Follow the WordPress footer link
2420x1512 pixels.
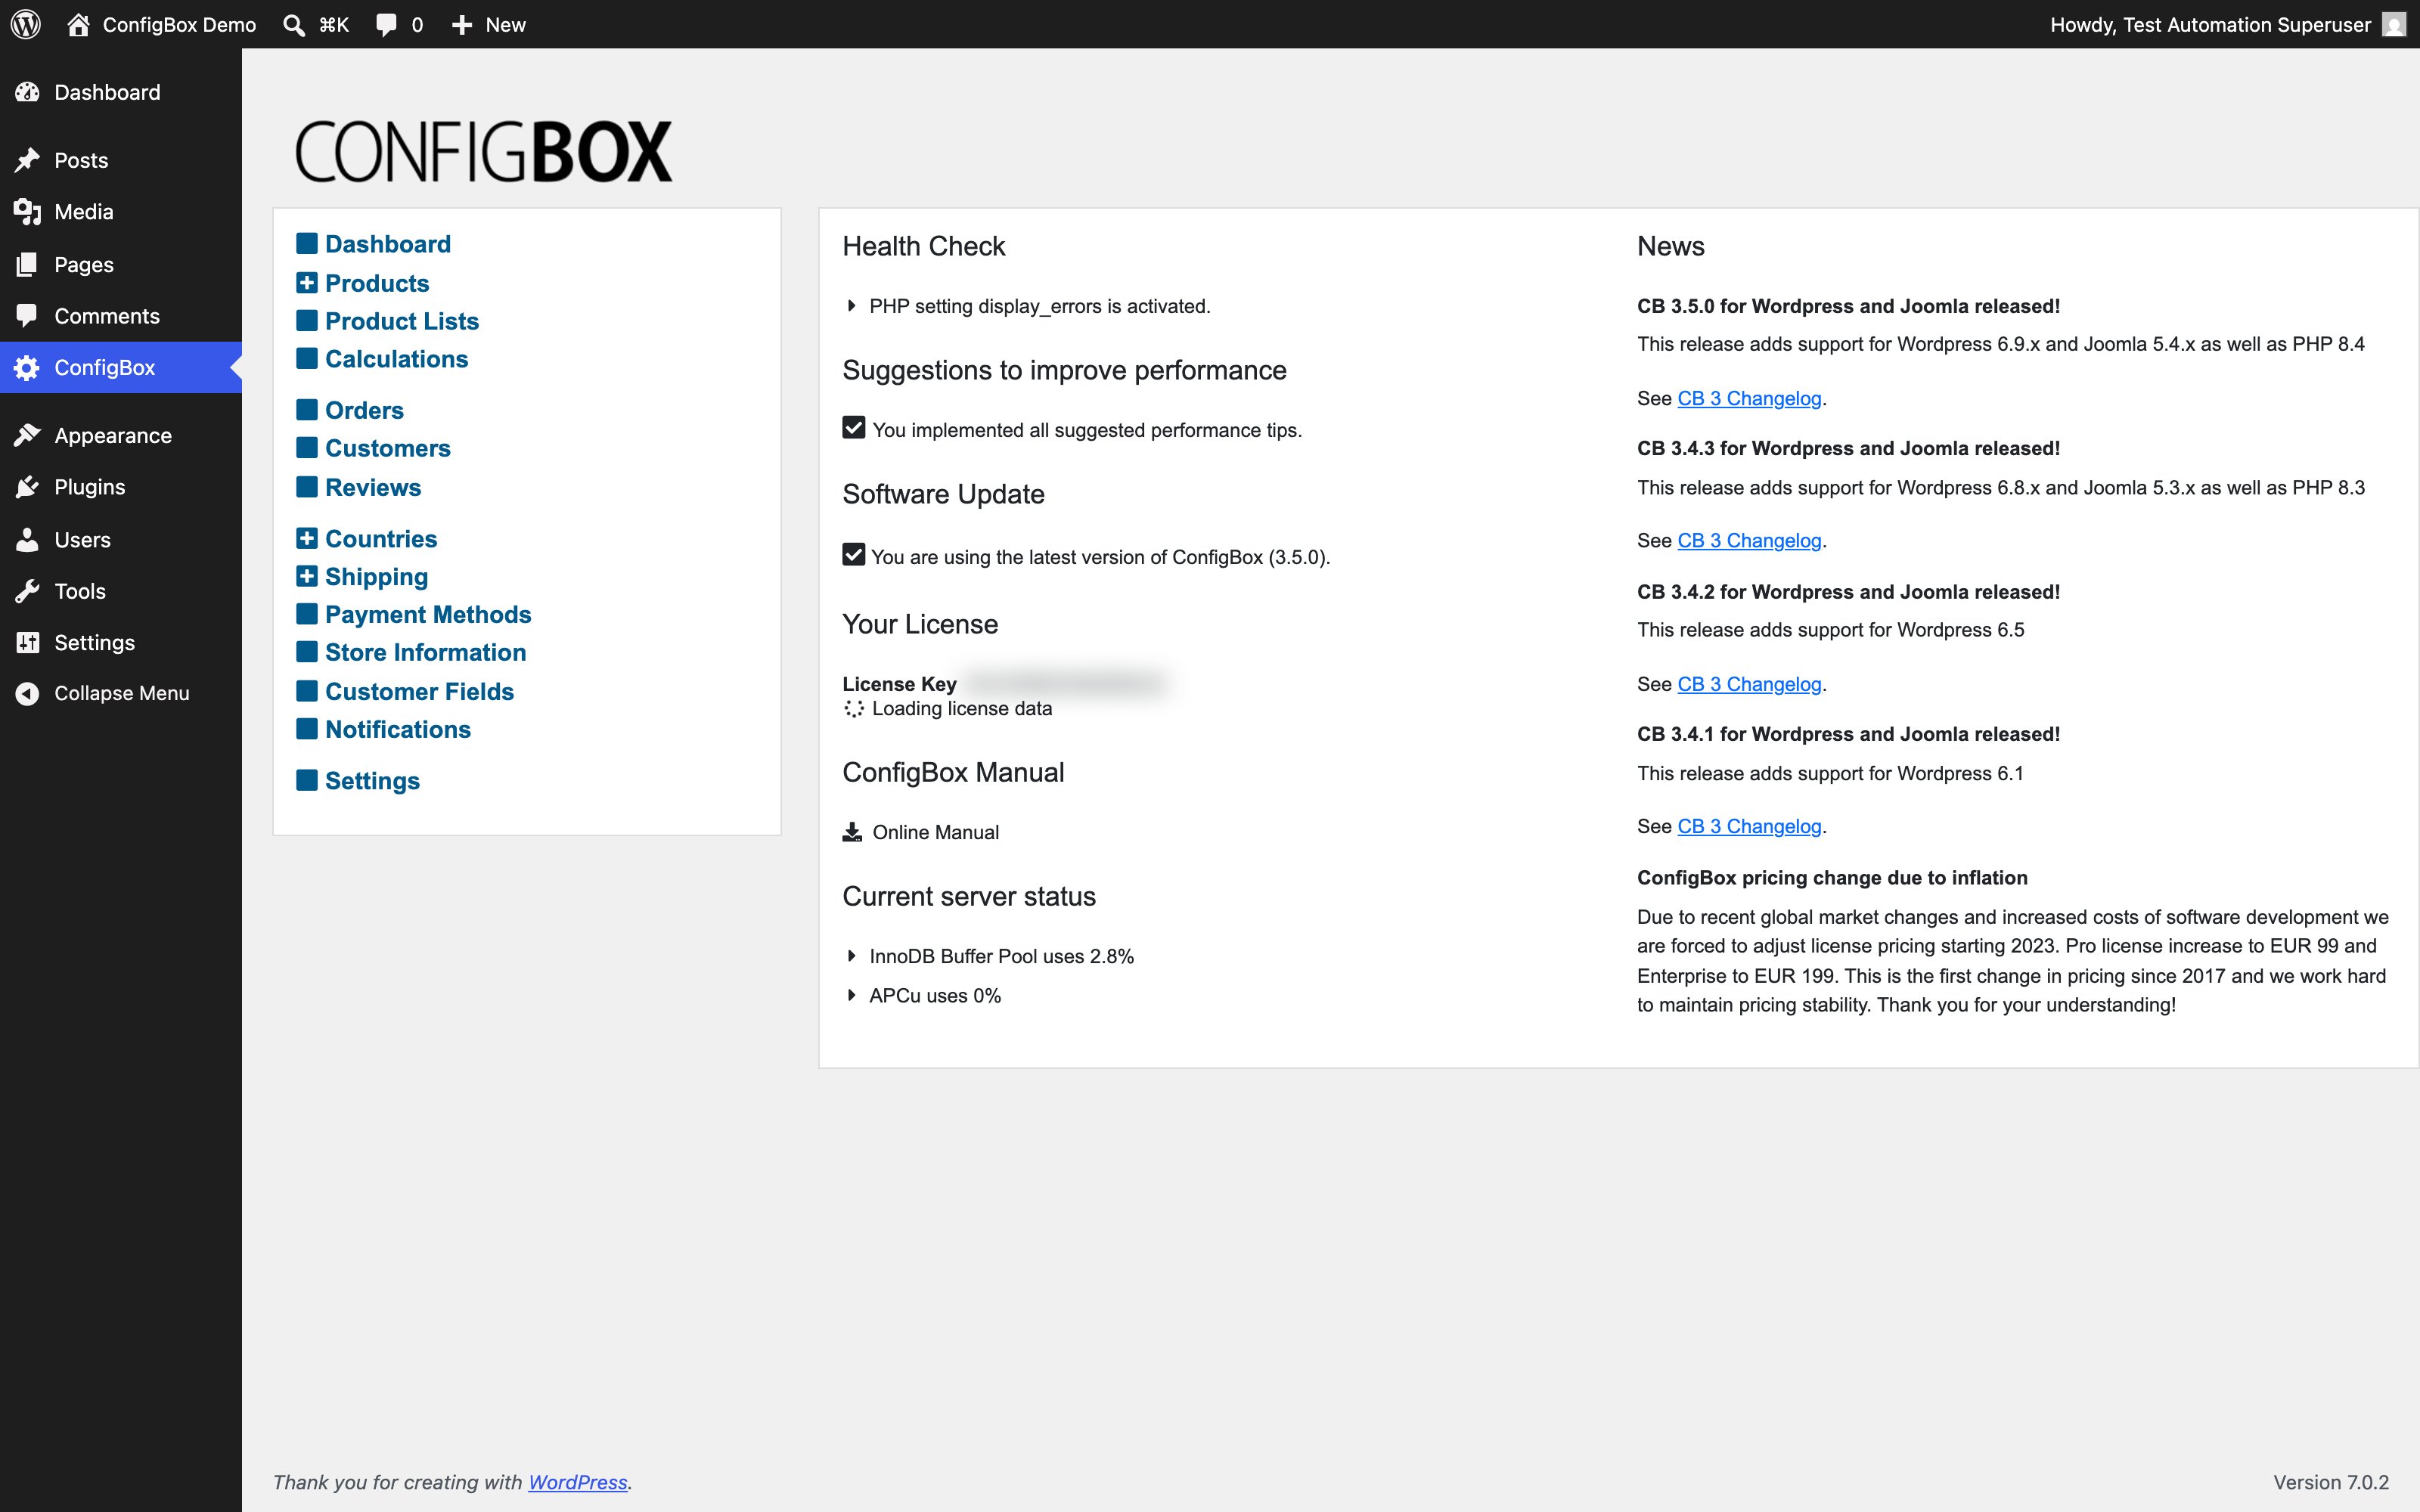[x=577, y=1482]
